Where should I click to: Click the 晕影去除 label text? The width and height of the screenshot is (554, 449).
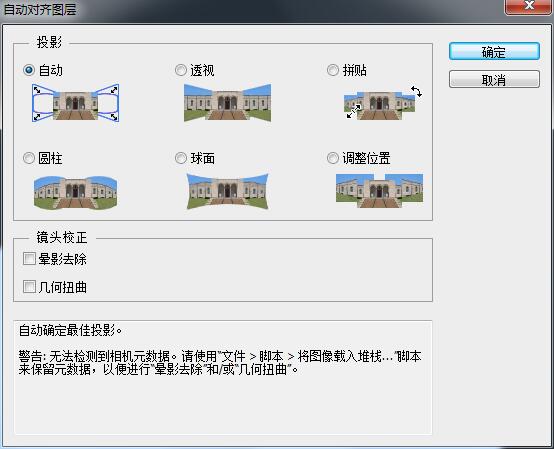[63, 259]
